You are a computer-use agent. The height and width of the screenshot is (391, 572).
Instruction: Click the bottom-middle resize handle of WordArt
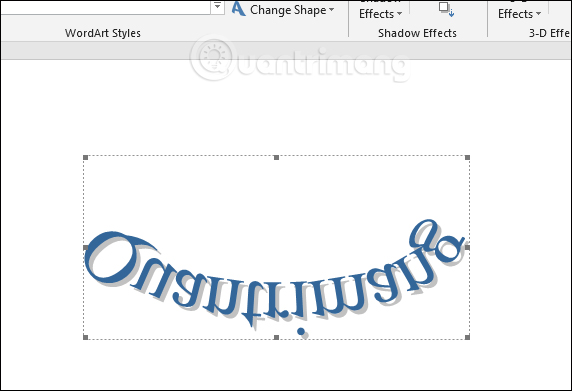(277, 337)
